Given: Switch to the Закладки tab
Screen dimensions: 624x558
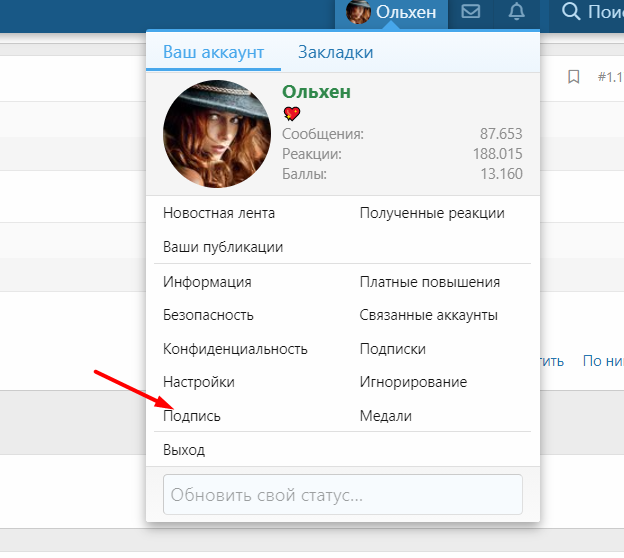Looking at the screenshot, I should (x=335, y=52).
